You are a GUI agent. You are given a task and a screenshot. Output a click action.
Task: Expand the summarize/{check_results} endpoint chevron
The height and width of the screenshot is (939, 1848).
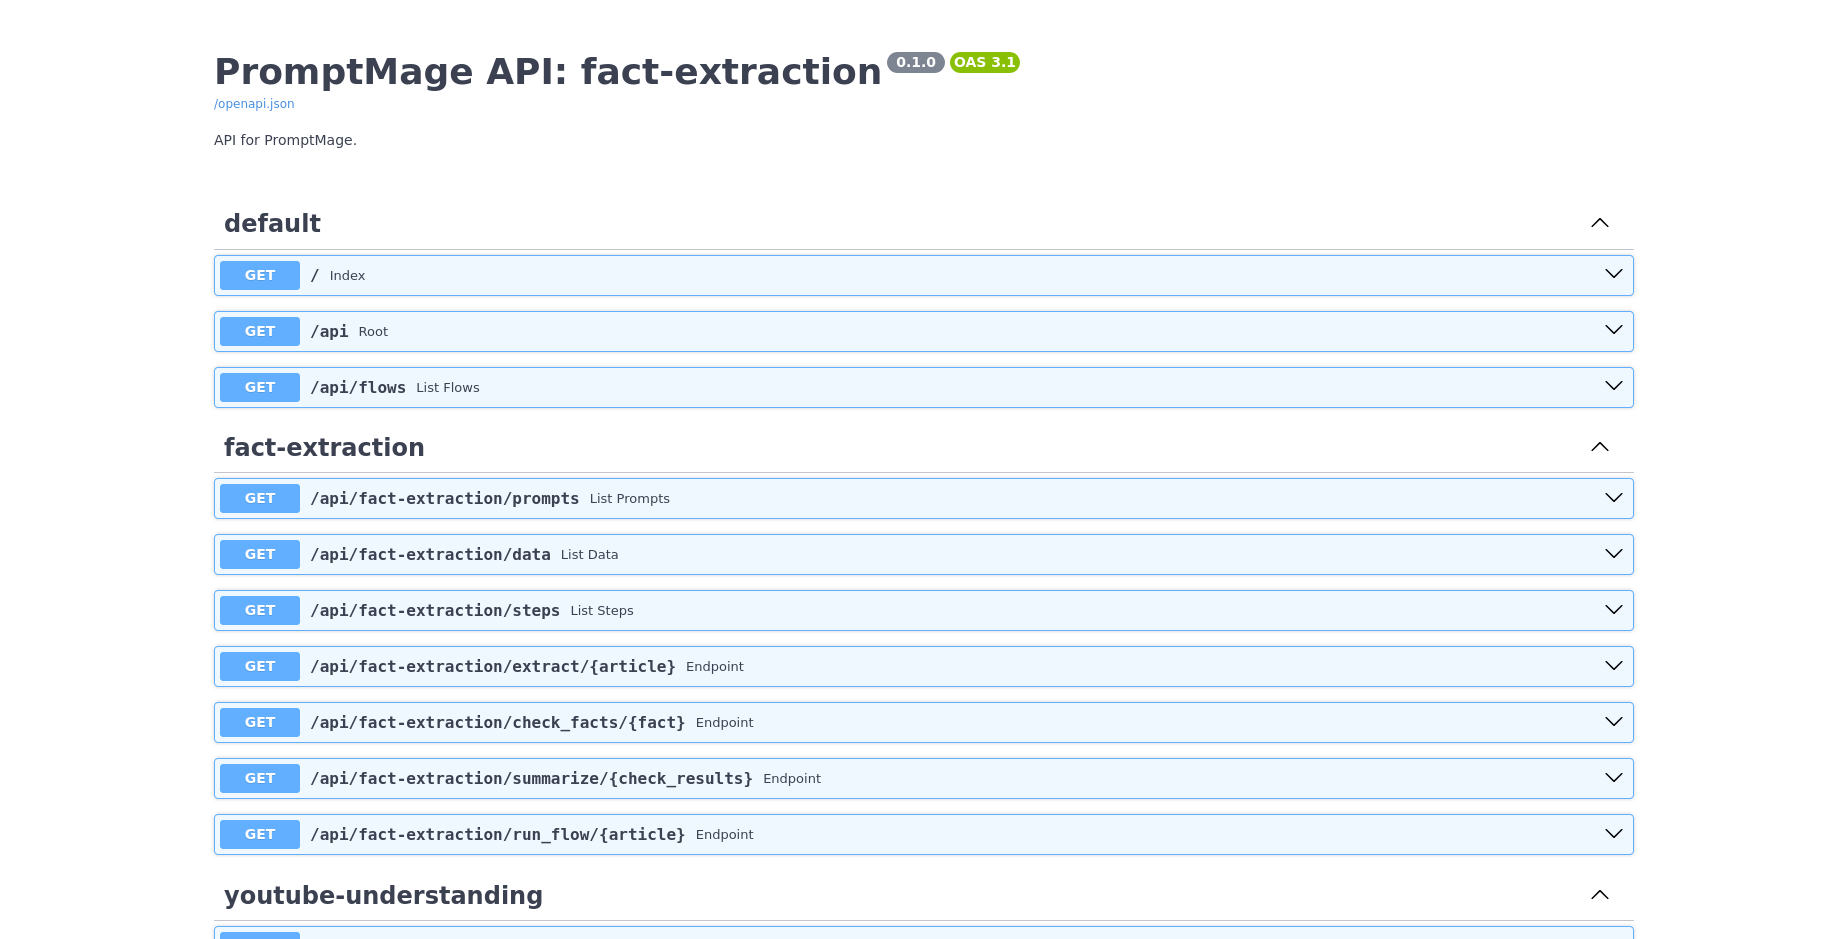pyautogui.click(x=1614, y=778)
